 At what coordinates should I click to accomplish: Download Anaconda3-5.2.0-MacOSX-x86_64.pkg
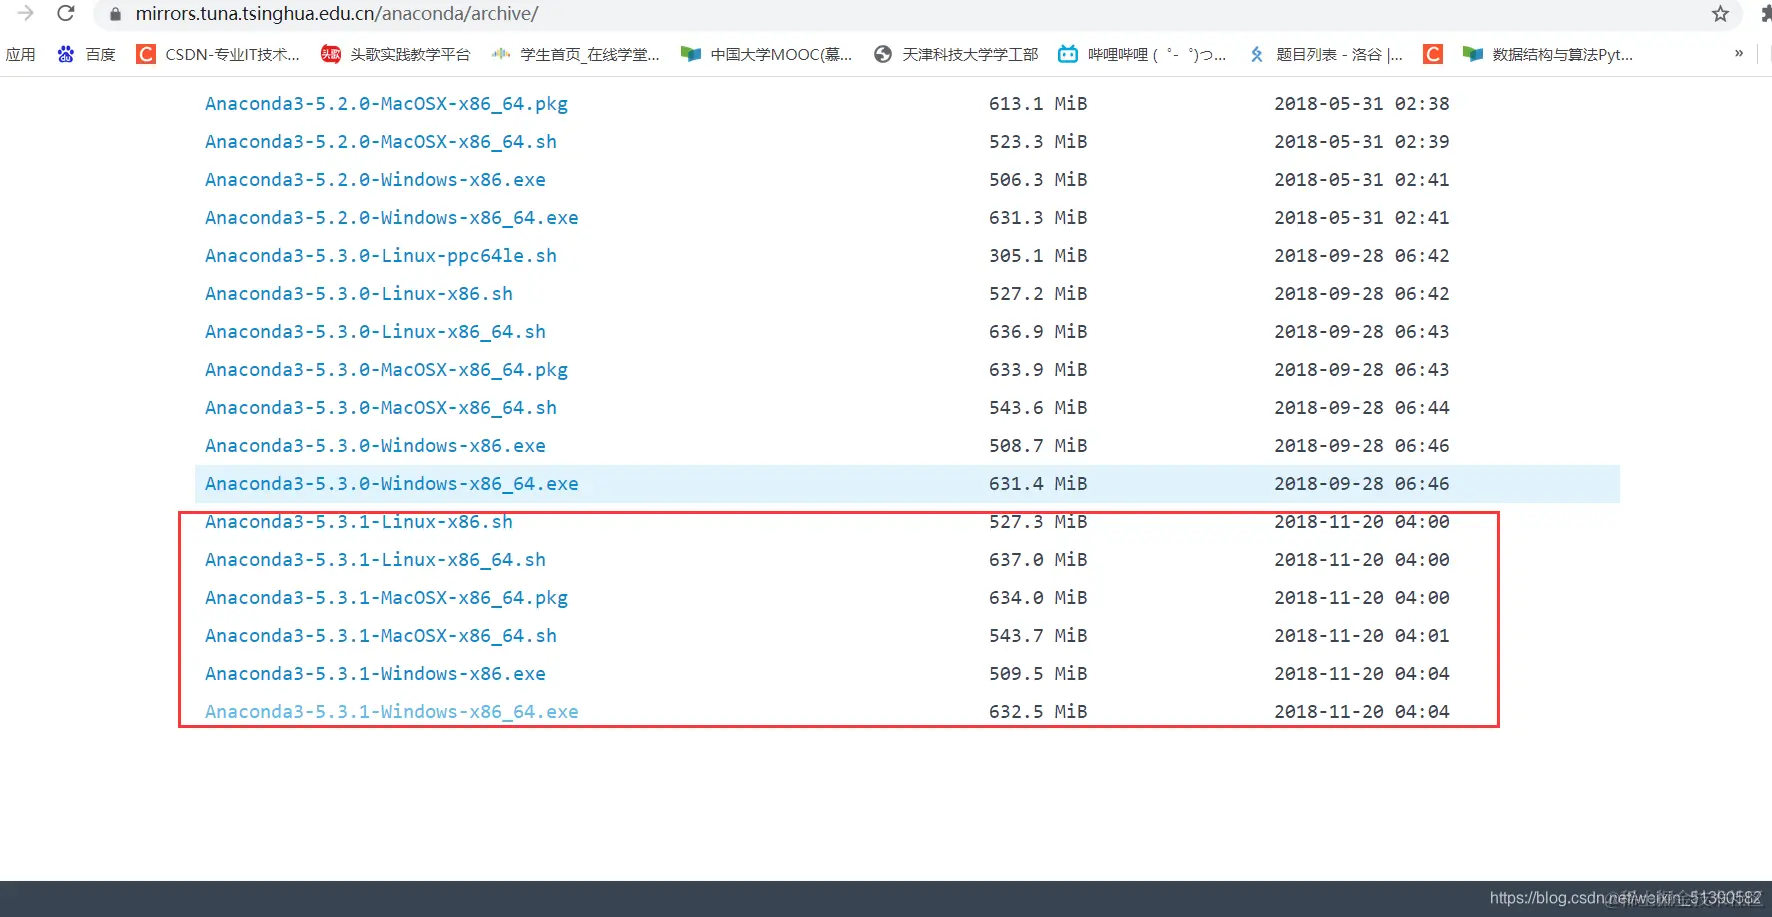click(x=386, y=104)
